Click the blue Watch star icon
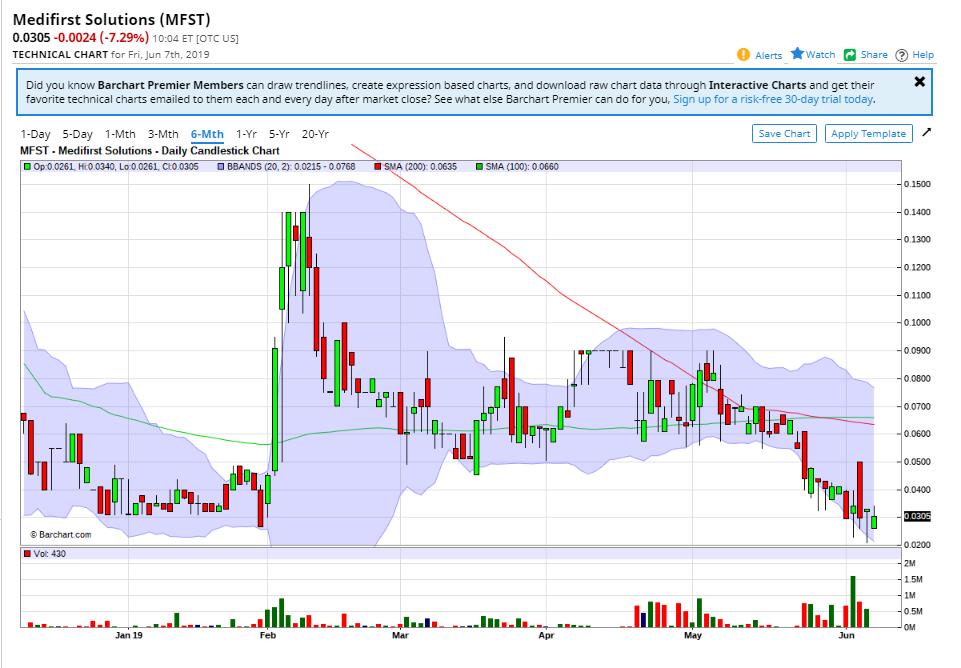Image resolution: width=961 pixels, height=668 pixels. coord(797,53)
